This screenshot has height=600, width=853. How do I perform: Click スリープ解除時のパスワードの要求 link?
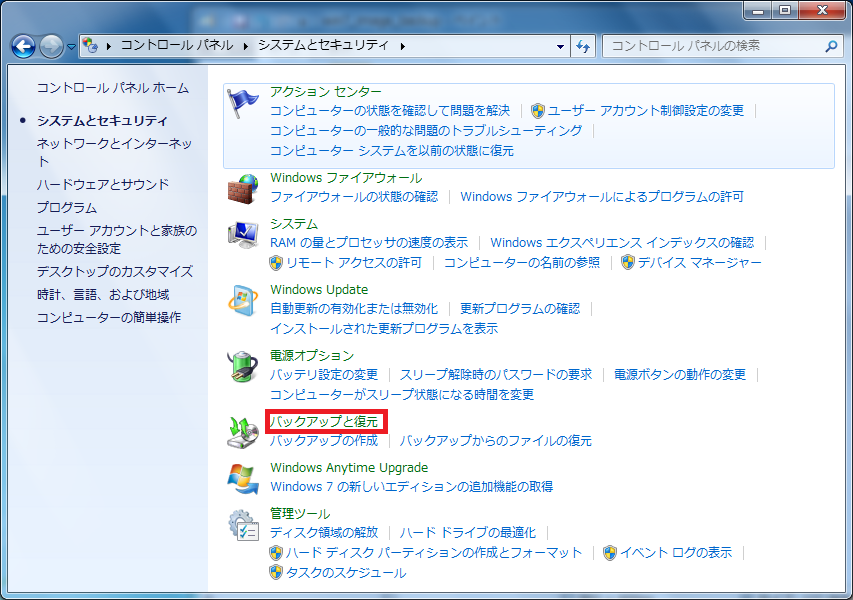pyautogui.click(x=496, y=375)
